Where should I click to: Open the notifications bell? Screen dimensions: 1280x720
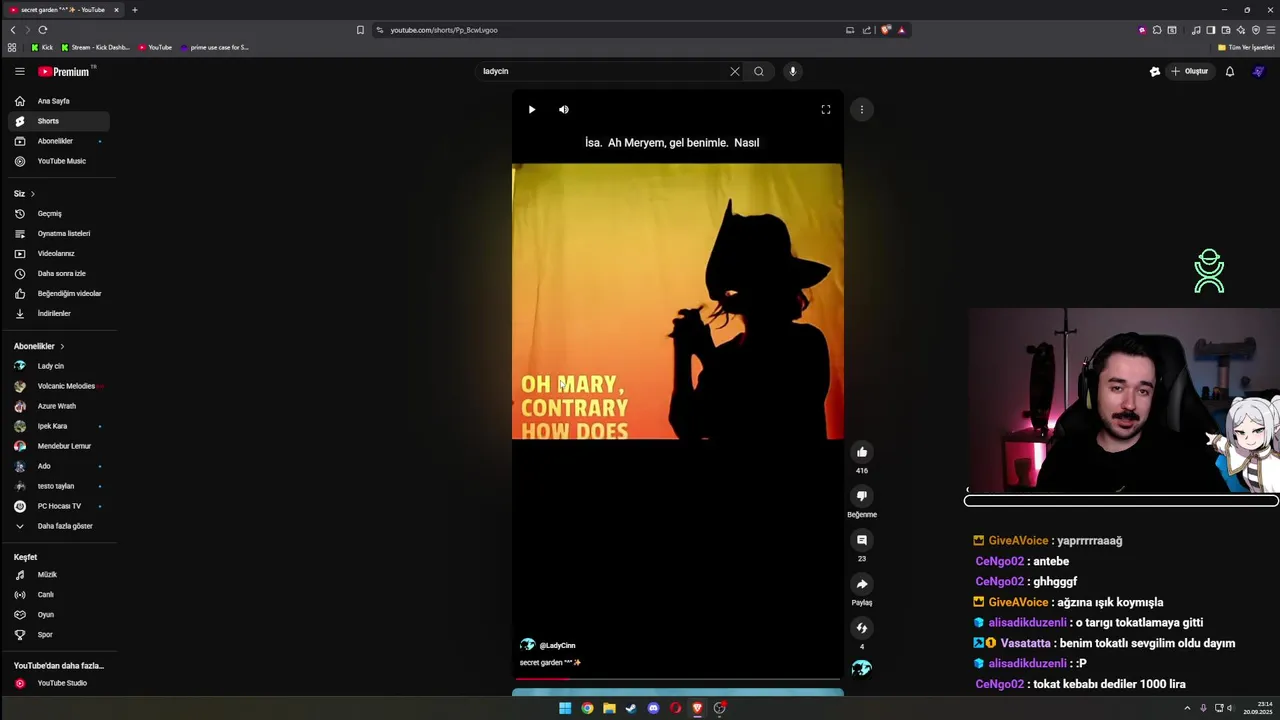1230,71
